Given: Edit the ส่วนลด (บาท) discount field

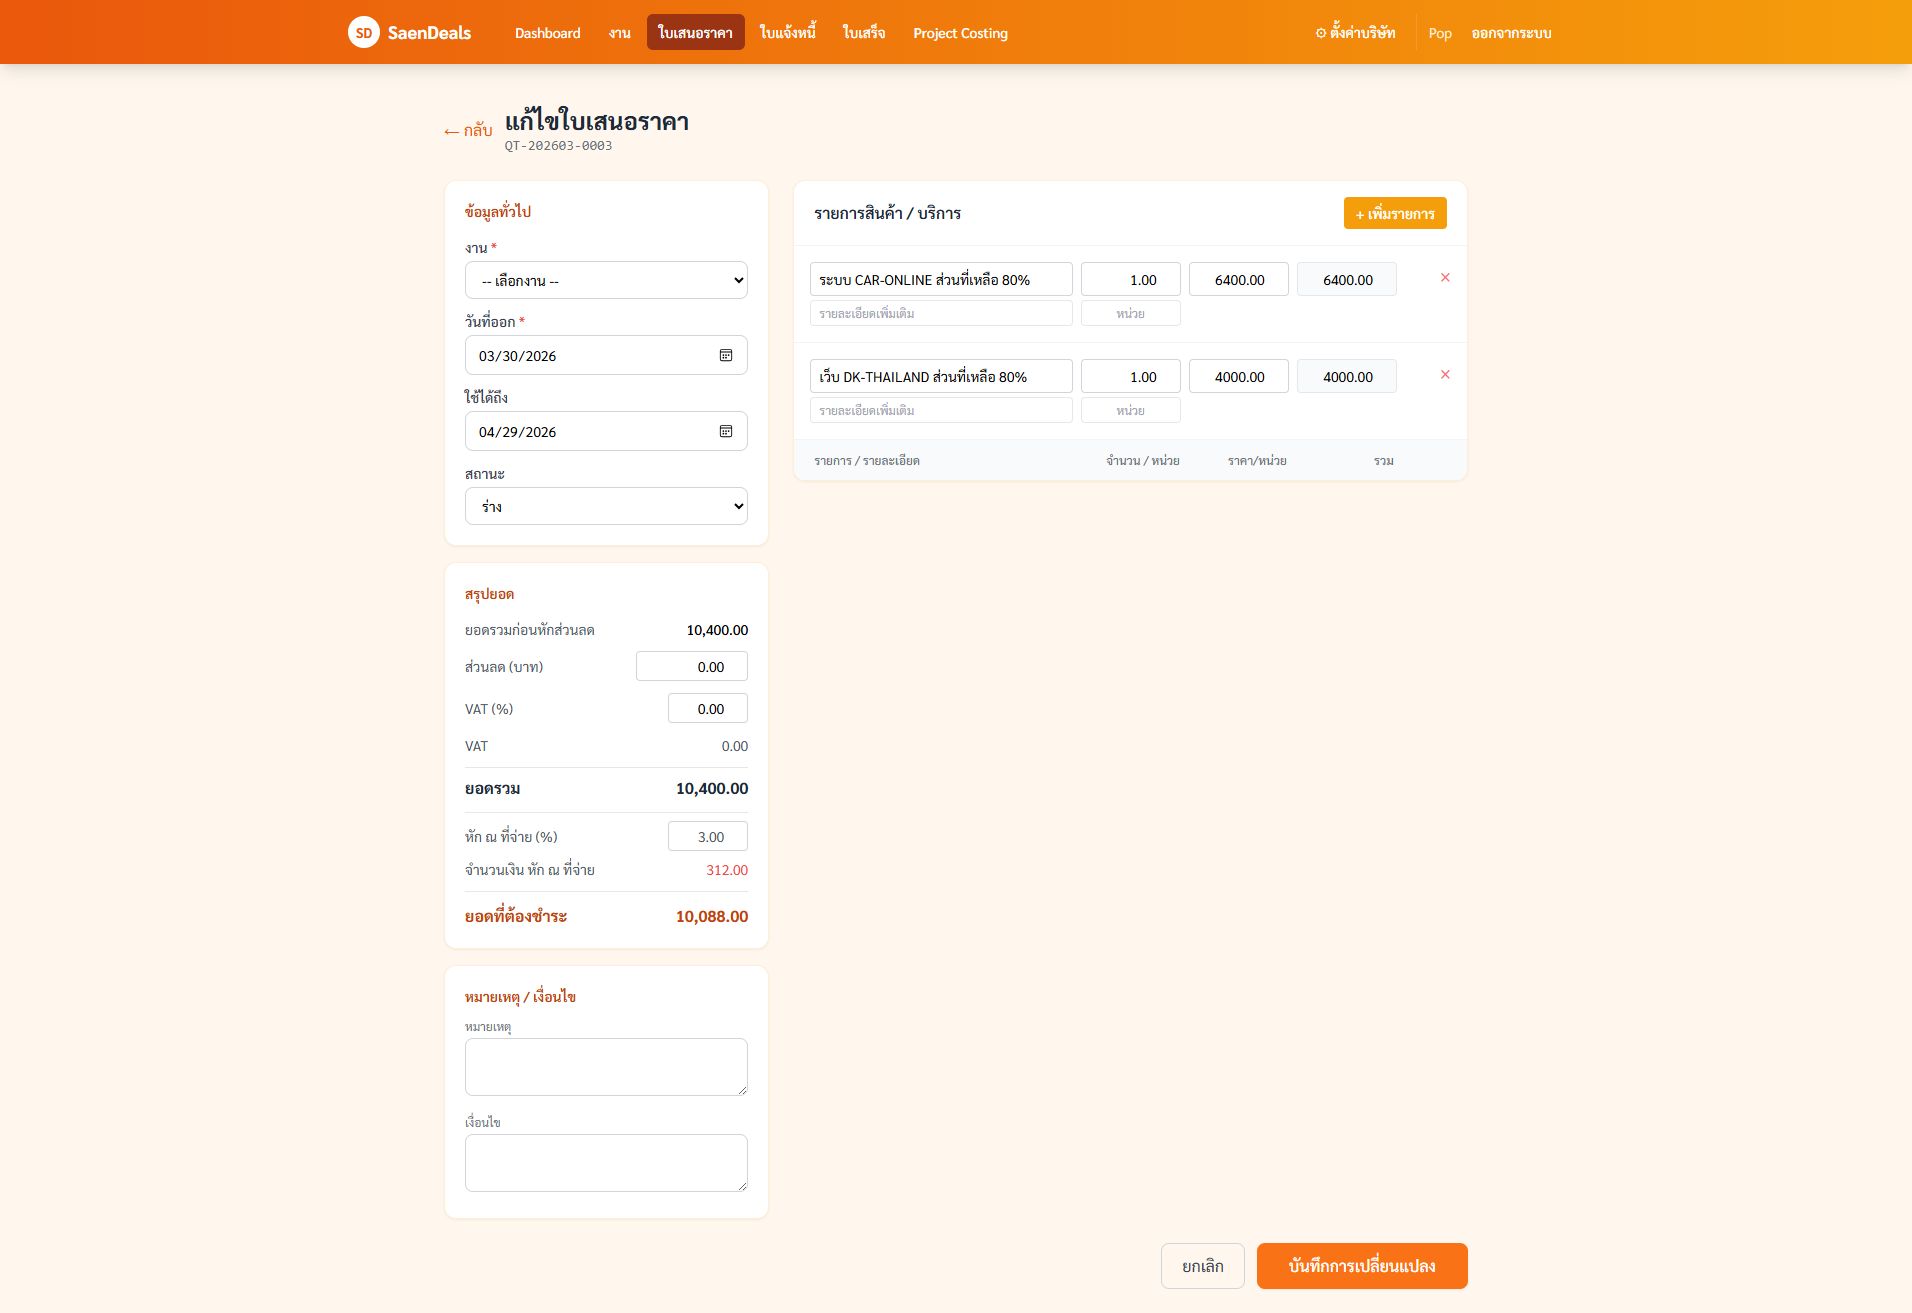Looking at the screenshot, I should point(692,667).
